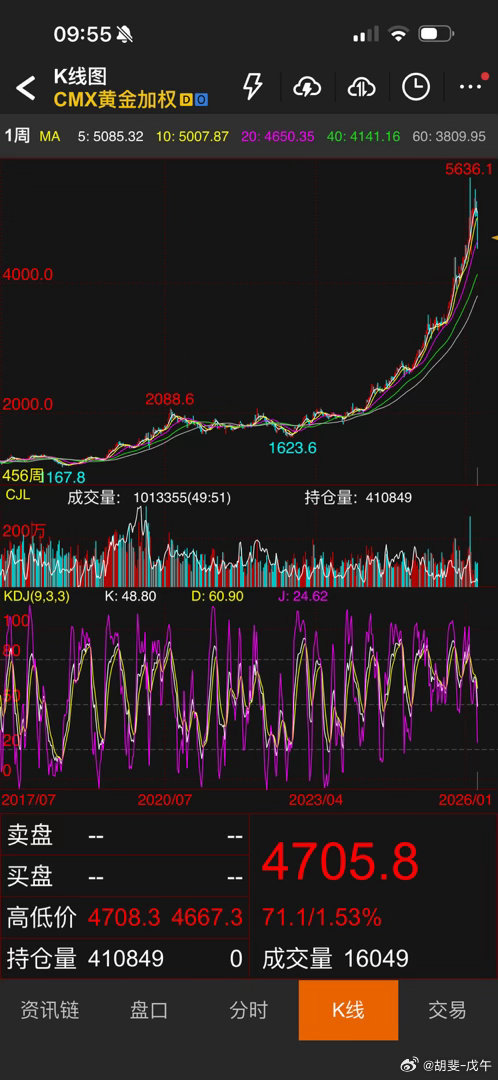
Task: Tap the 2023/04 date axis label
Action: (316, 800)
